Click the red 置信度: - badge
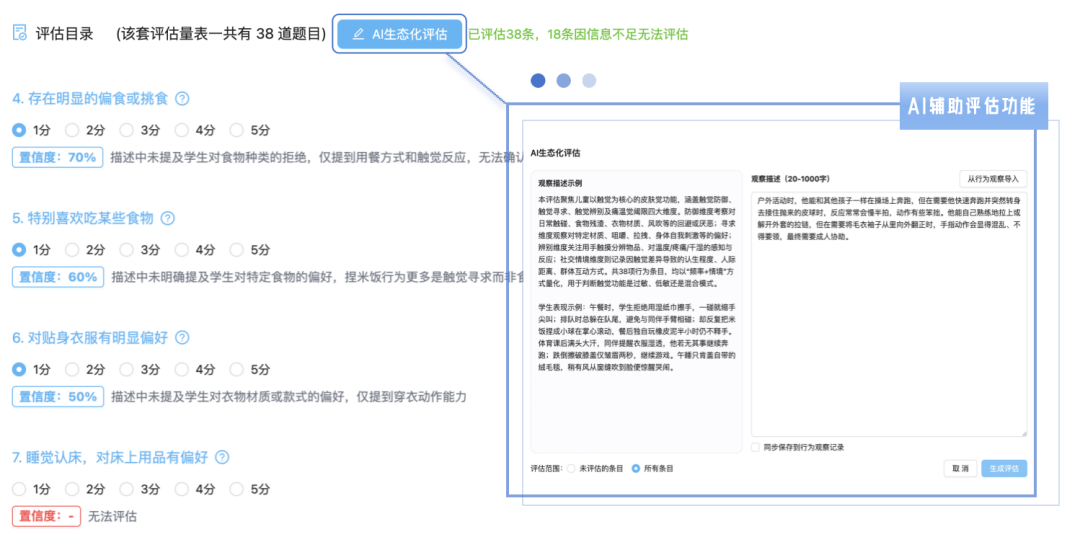Viewport: 1080px width, 555px height. coord(46,516)
